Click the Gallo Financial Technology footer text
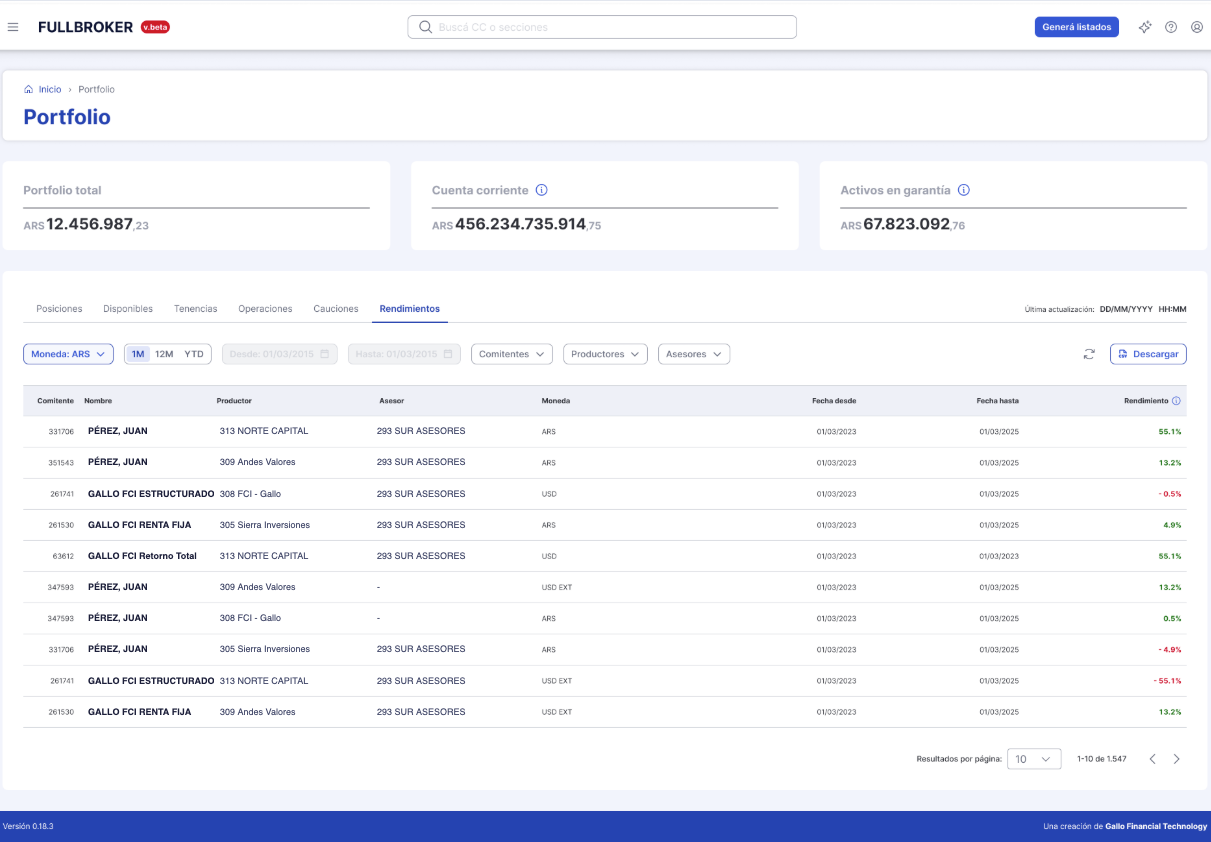 click(x=1156, y=826)
